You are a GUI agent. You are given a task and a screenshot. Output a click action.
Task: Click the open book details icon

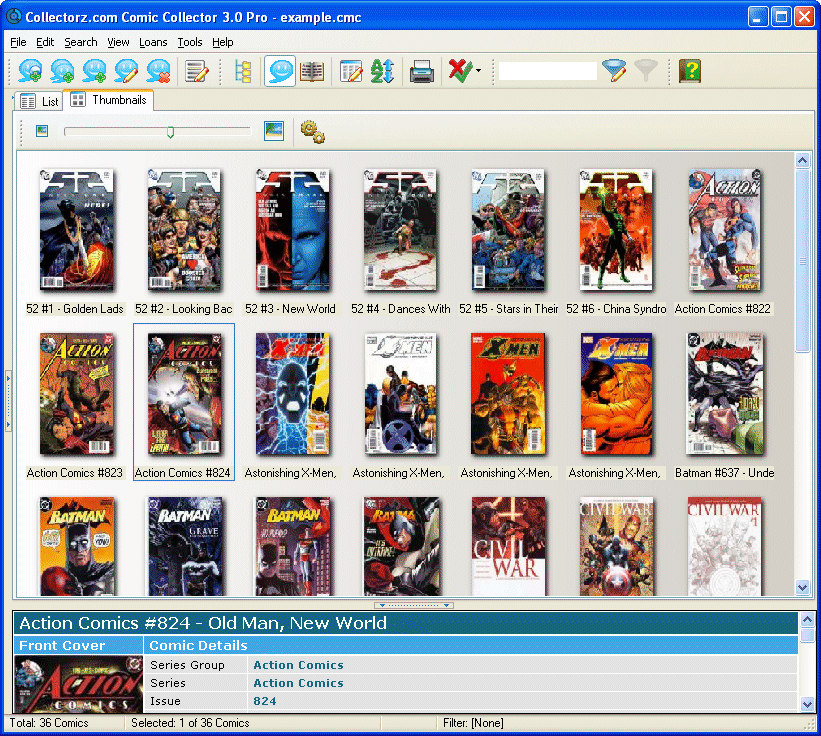pos(312,71)
